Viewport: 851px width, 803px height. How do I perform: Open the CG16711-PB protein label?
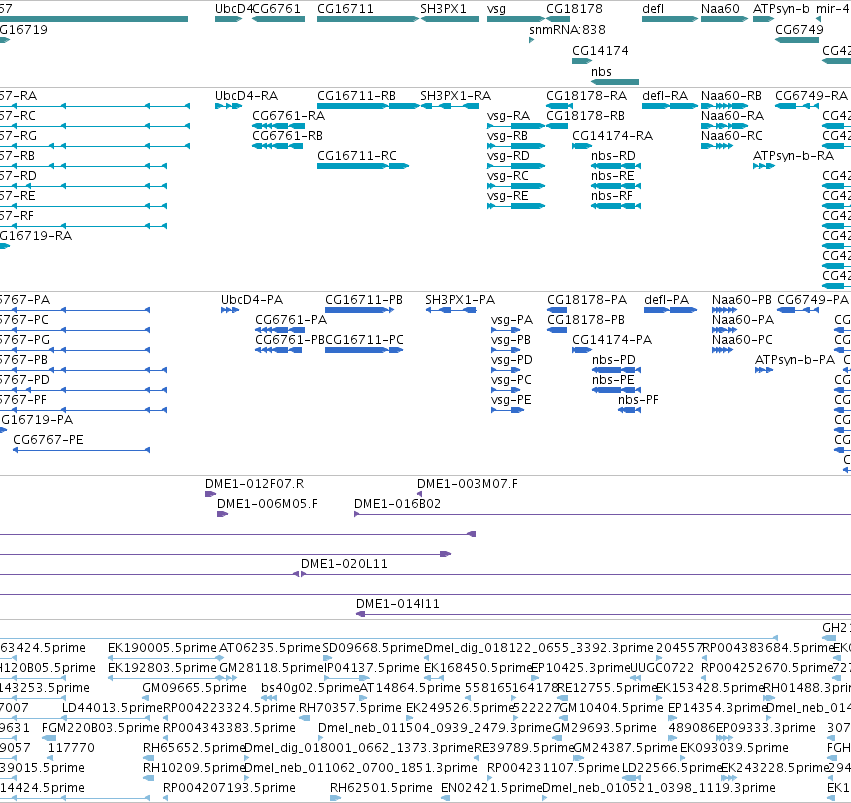(x=364, y=300)
